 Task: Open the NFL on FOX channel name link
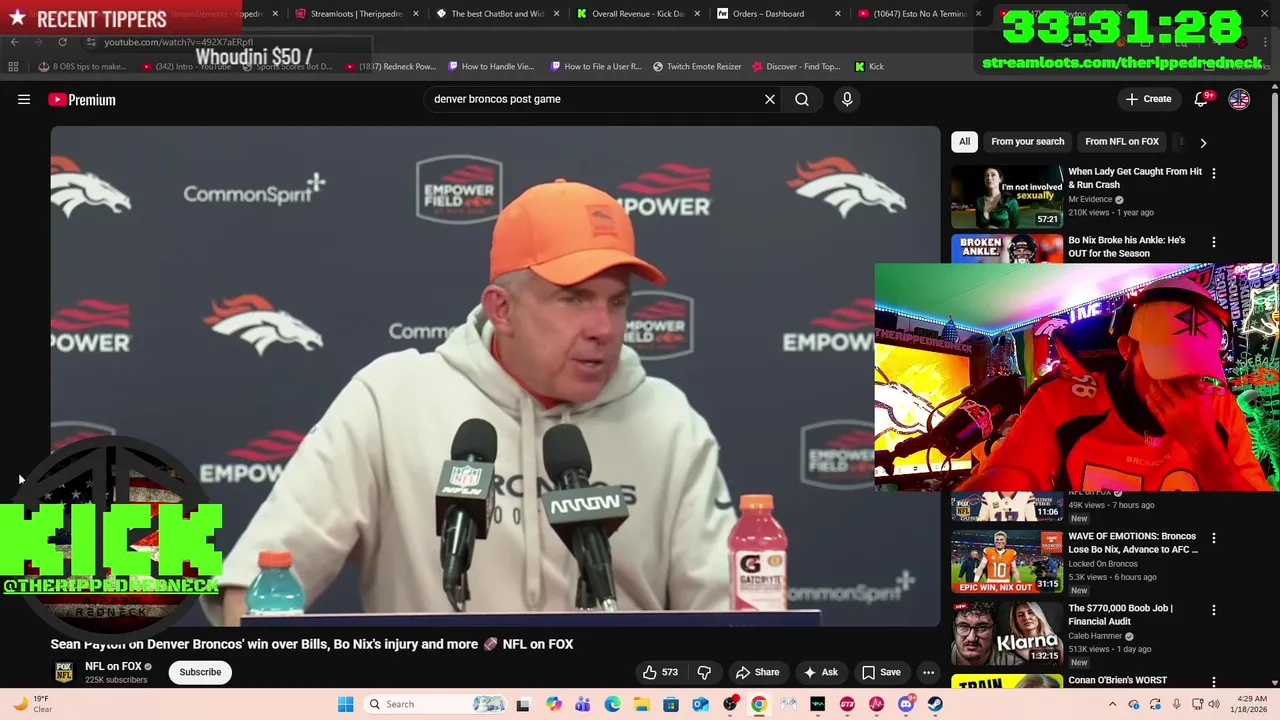[x=113, y=666]
